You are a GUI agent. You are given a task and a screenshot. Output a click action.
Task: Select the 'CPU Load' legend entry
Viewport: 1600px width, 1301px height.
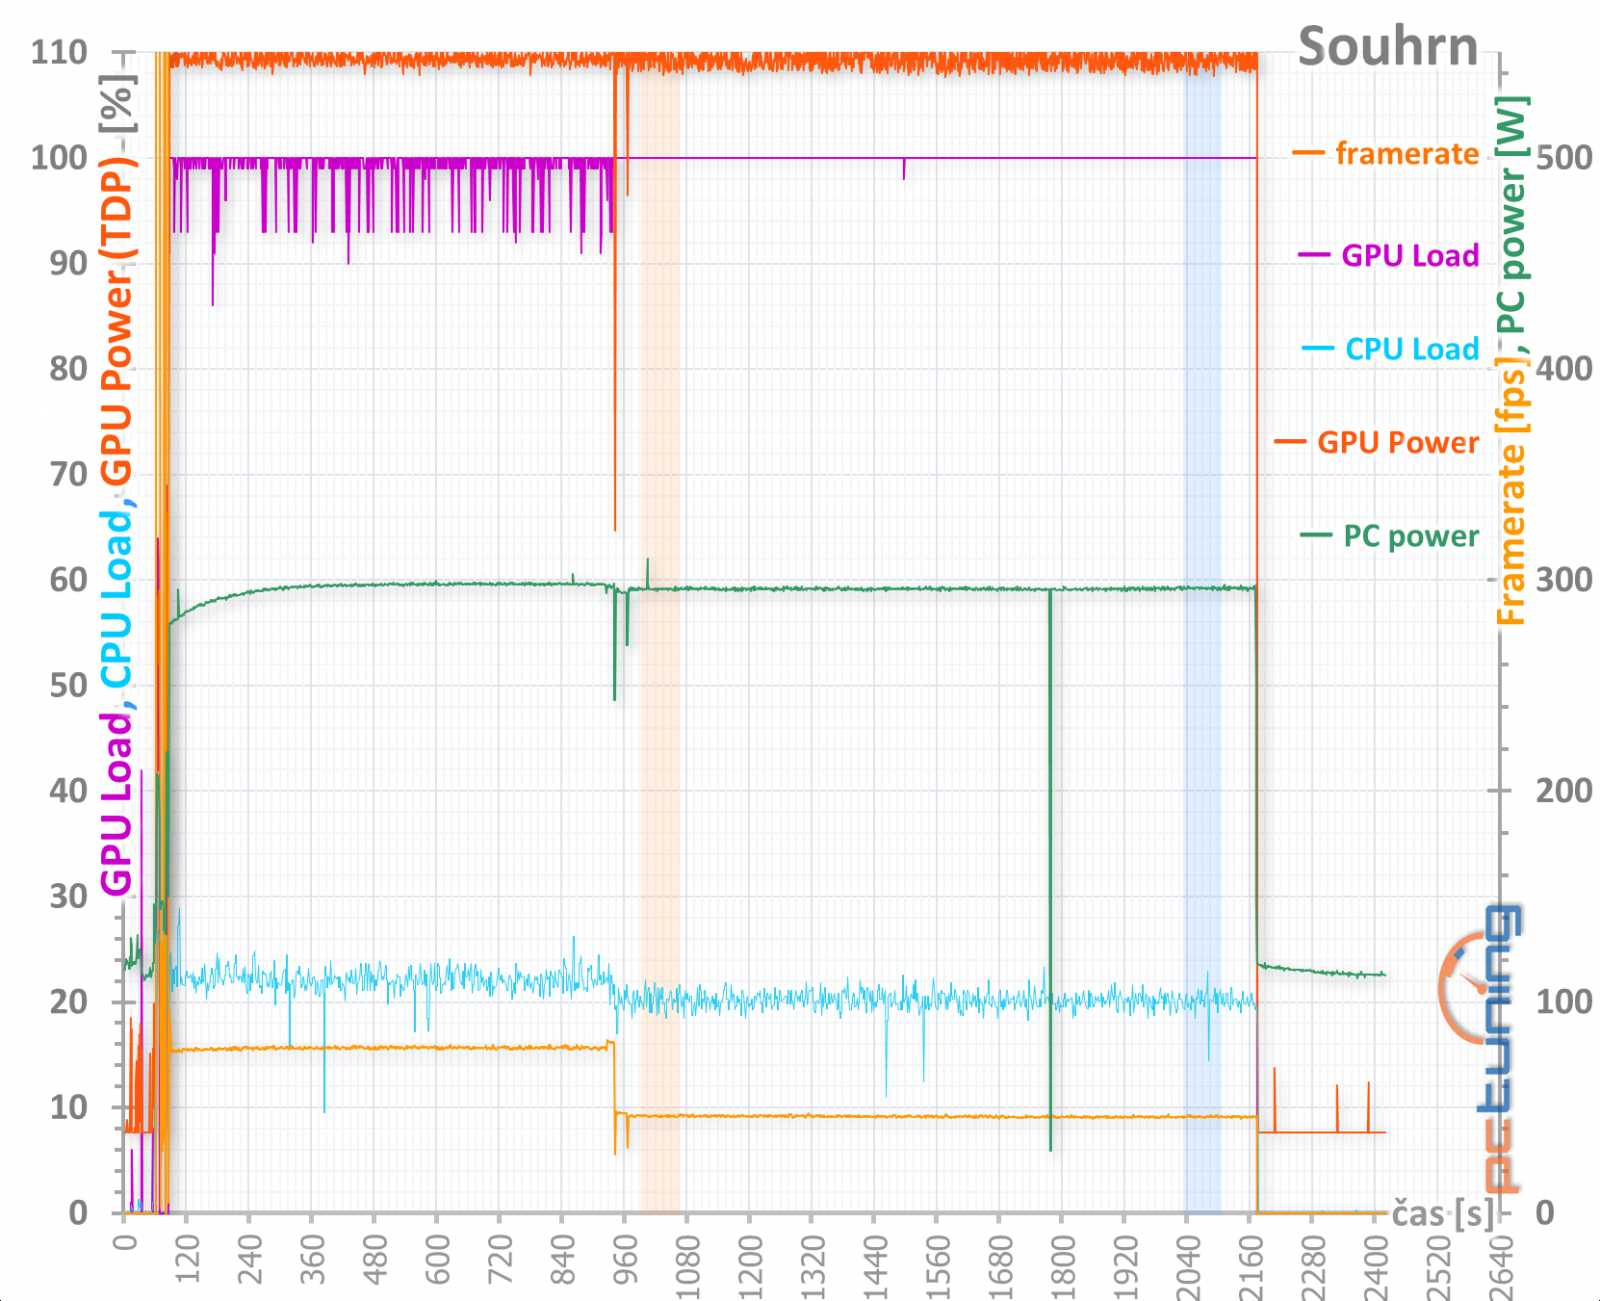1412,349
